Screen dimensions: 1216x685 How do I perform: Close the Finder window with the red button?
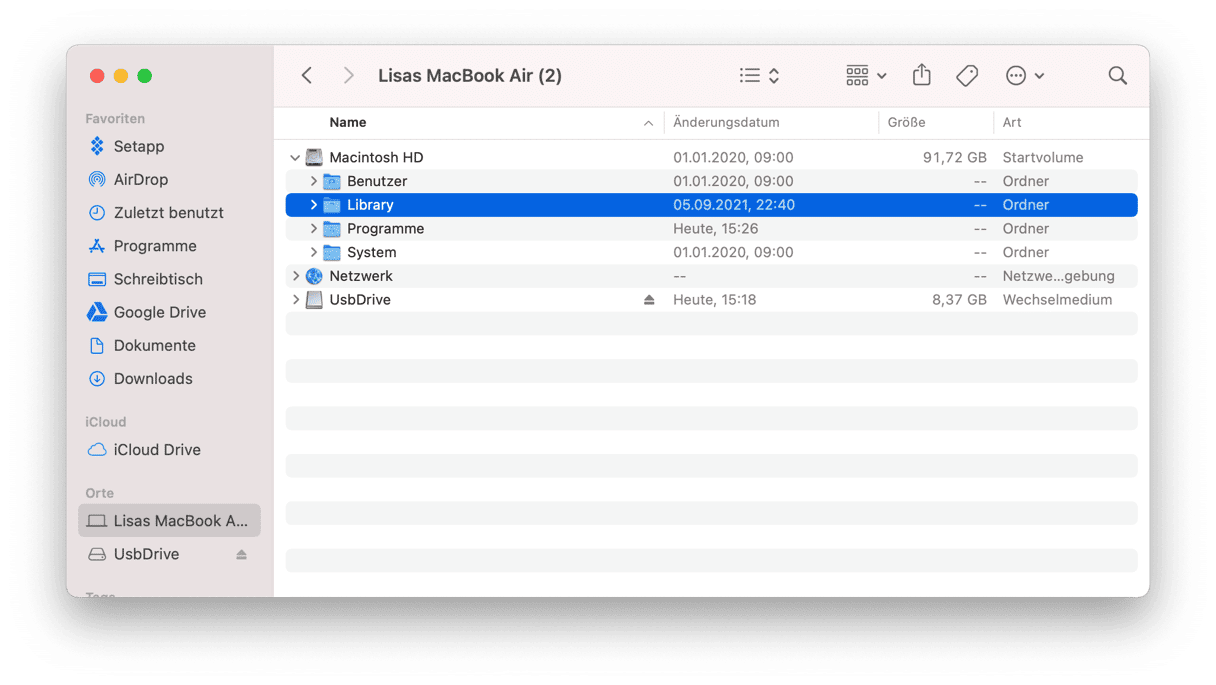(x=97, y=76)
